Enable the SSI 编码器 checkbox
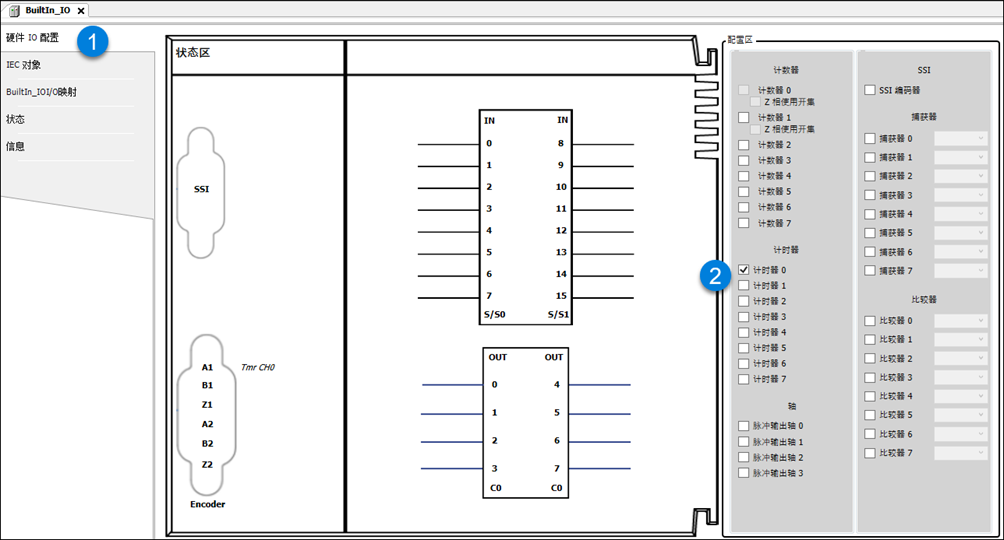The width and height of the screenshot is (1004, 540). (x=870, y=90)
